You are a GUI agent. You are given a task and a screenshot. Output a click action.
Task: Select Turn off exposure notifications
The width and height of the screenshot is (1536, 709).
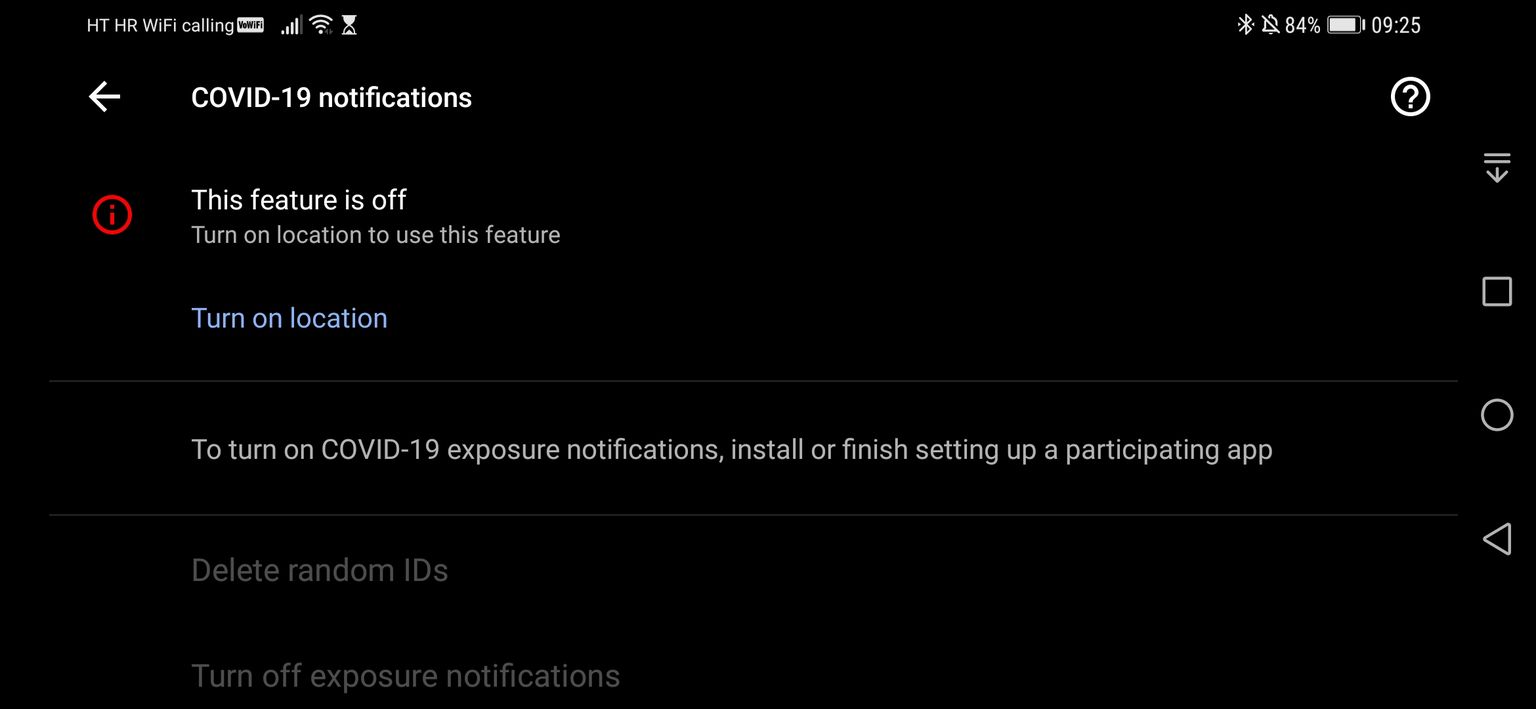tap(405, 676)
